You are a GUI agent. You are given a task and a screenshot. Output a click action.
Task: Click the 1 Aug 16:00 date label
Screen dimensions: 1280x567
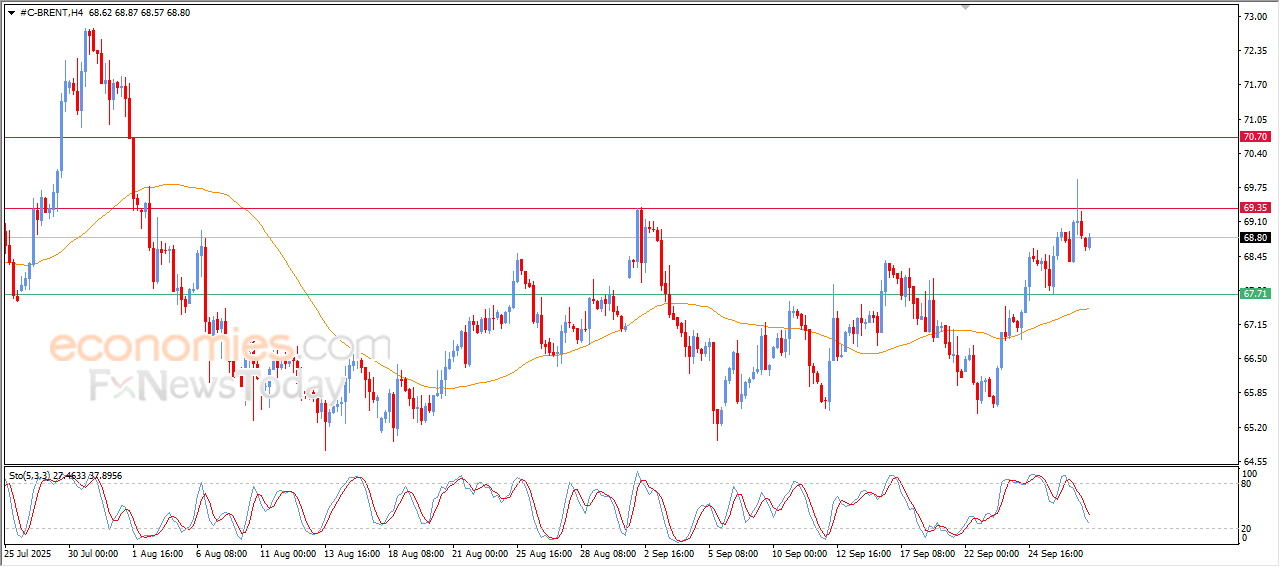pos(156,552)
